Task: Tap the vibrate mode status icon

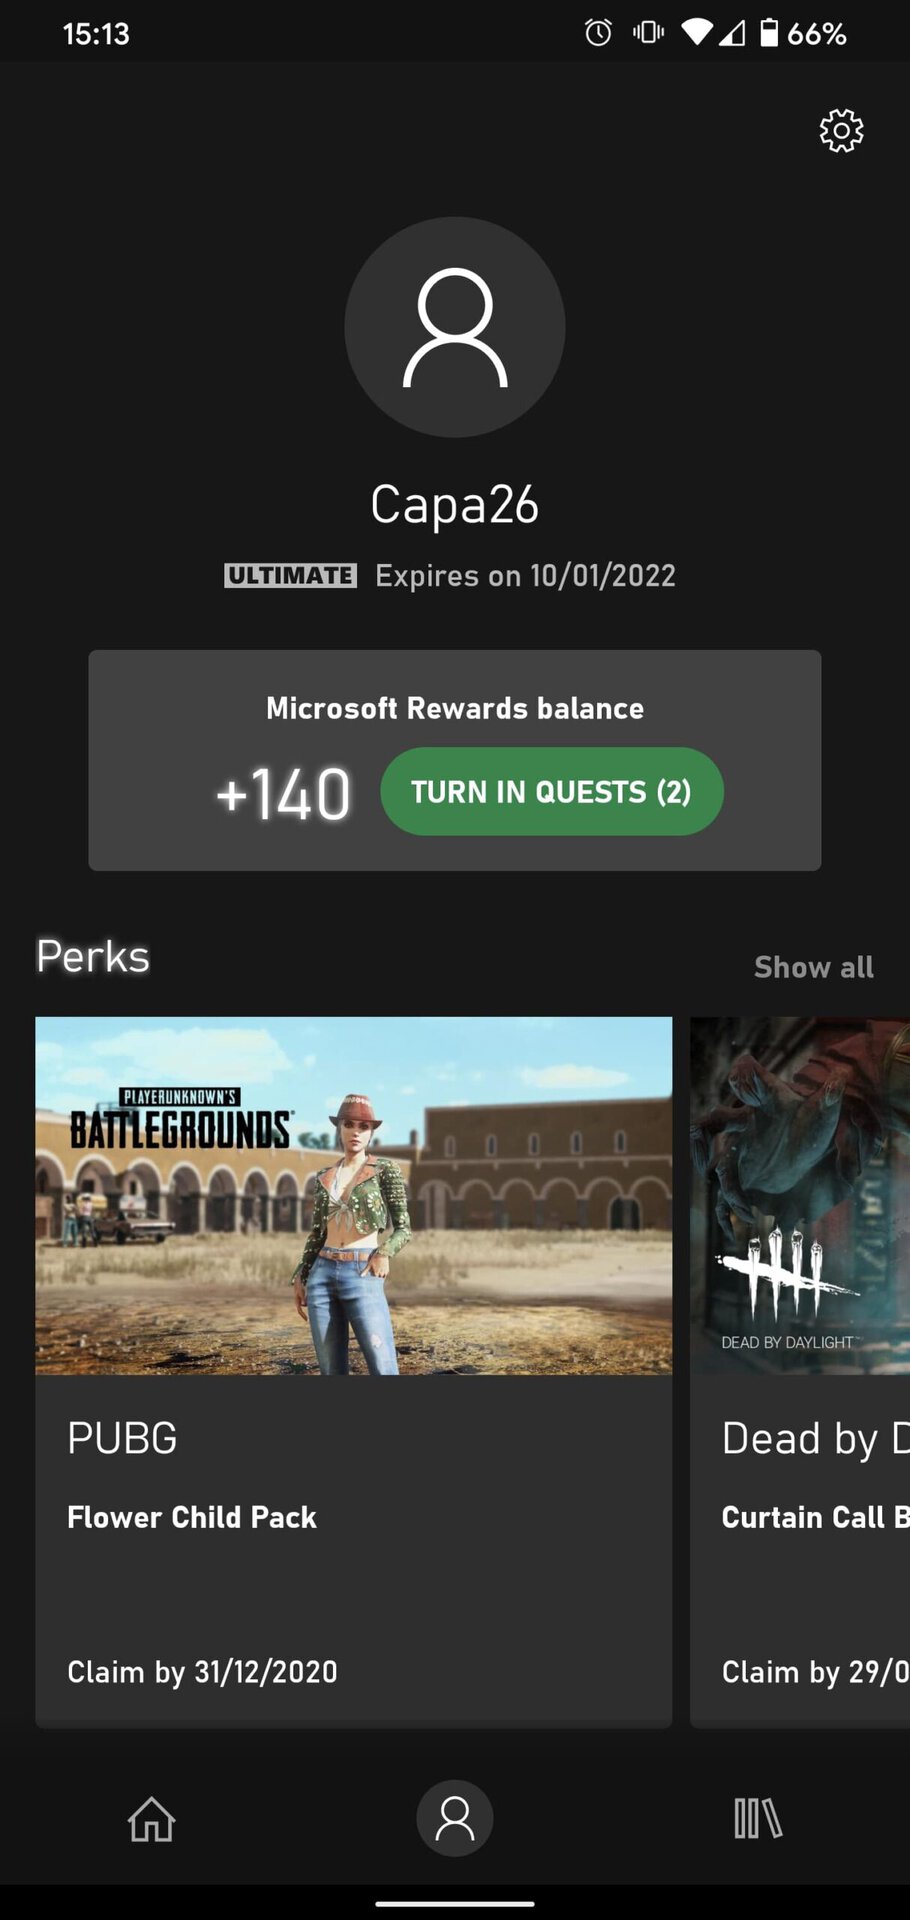Action: point(648,33)
